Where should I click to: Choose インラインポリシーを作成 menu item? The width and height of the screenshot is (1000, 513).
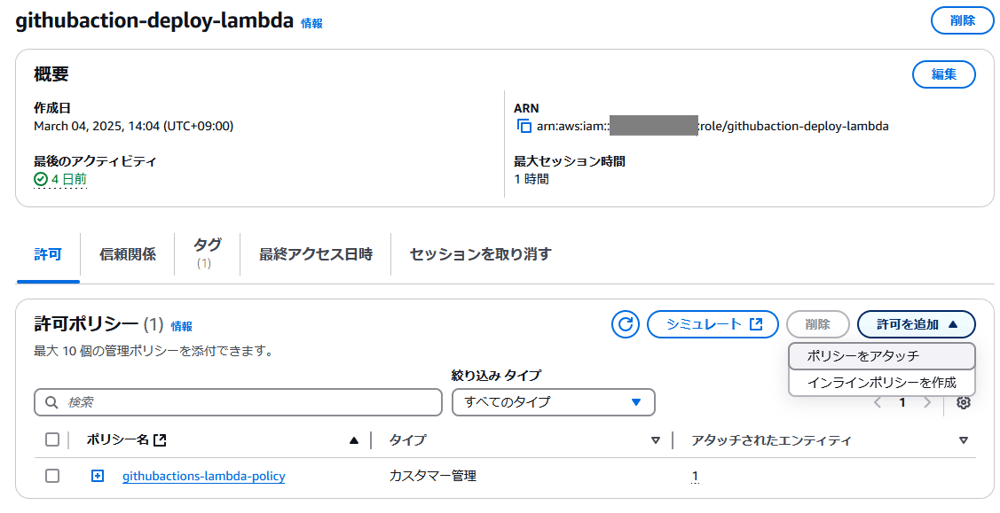[x=882, y=383]
